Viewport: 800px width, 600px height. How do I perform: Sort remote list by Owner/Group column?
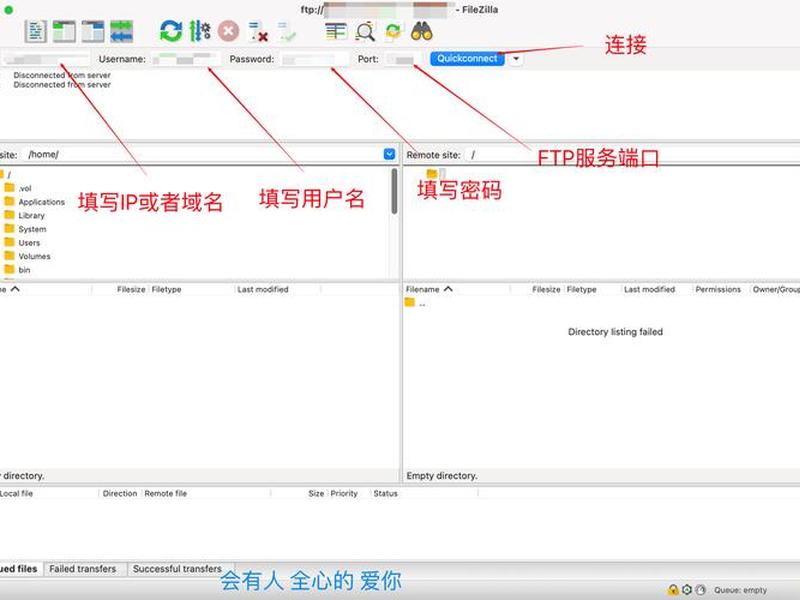coord(776,289)
